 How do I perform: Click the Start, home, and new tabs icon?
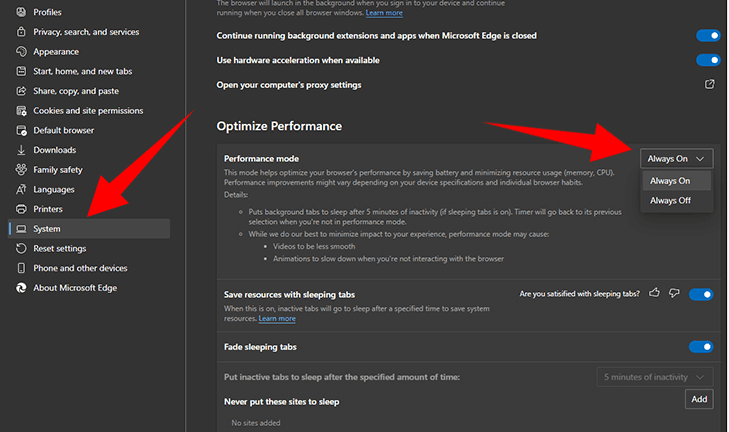(x=21, y=71)
